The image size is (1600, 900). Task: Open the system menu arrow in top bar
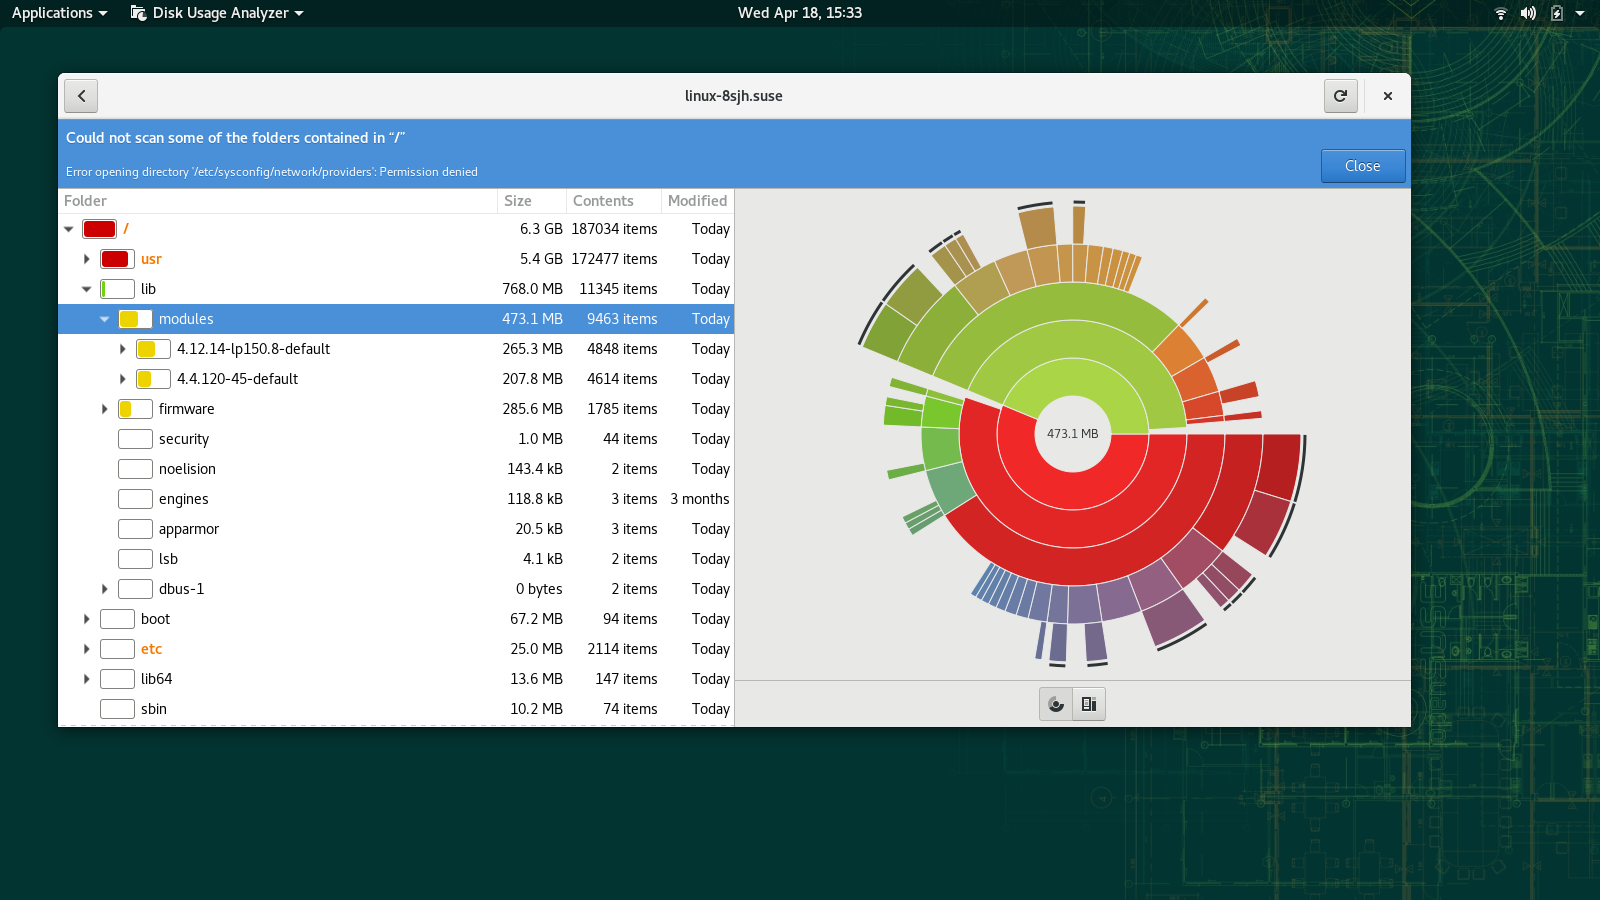point(1580,13)
